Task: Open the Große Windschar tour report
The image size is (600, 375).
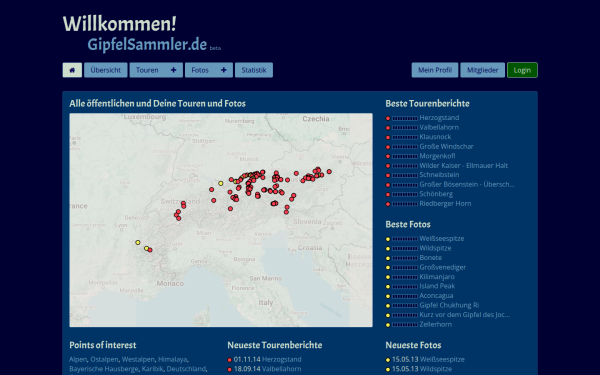Action: 446,146
